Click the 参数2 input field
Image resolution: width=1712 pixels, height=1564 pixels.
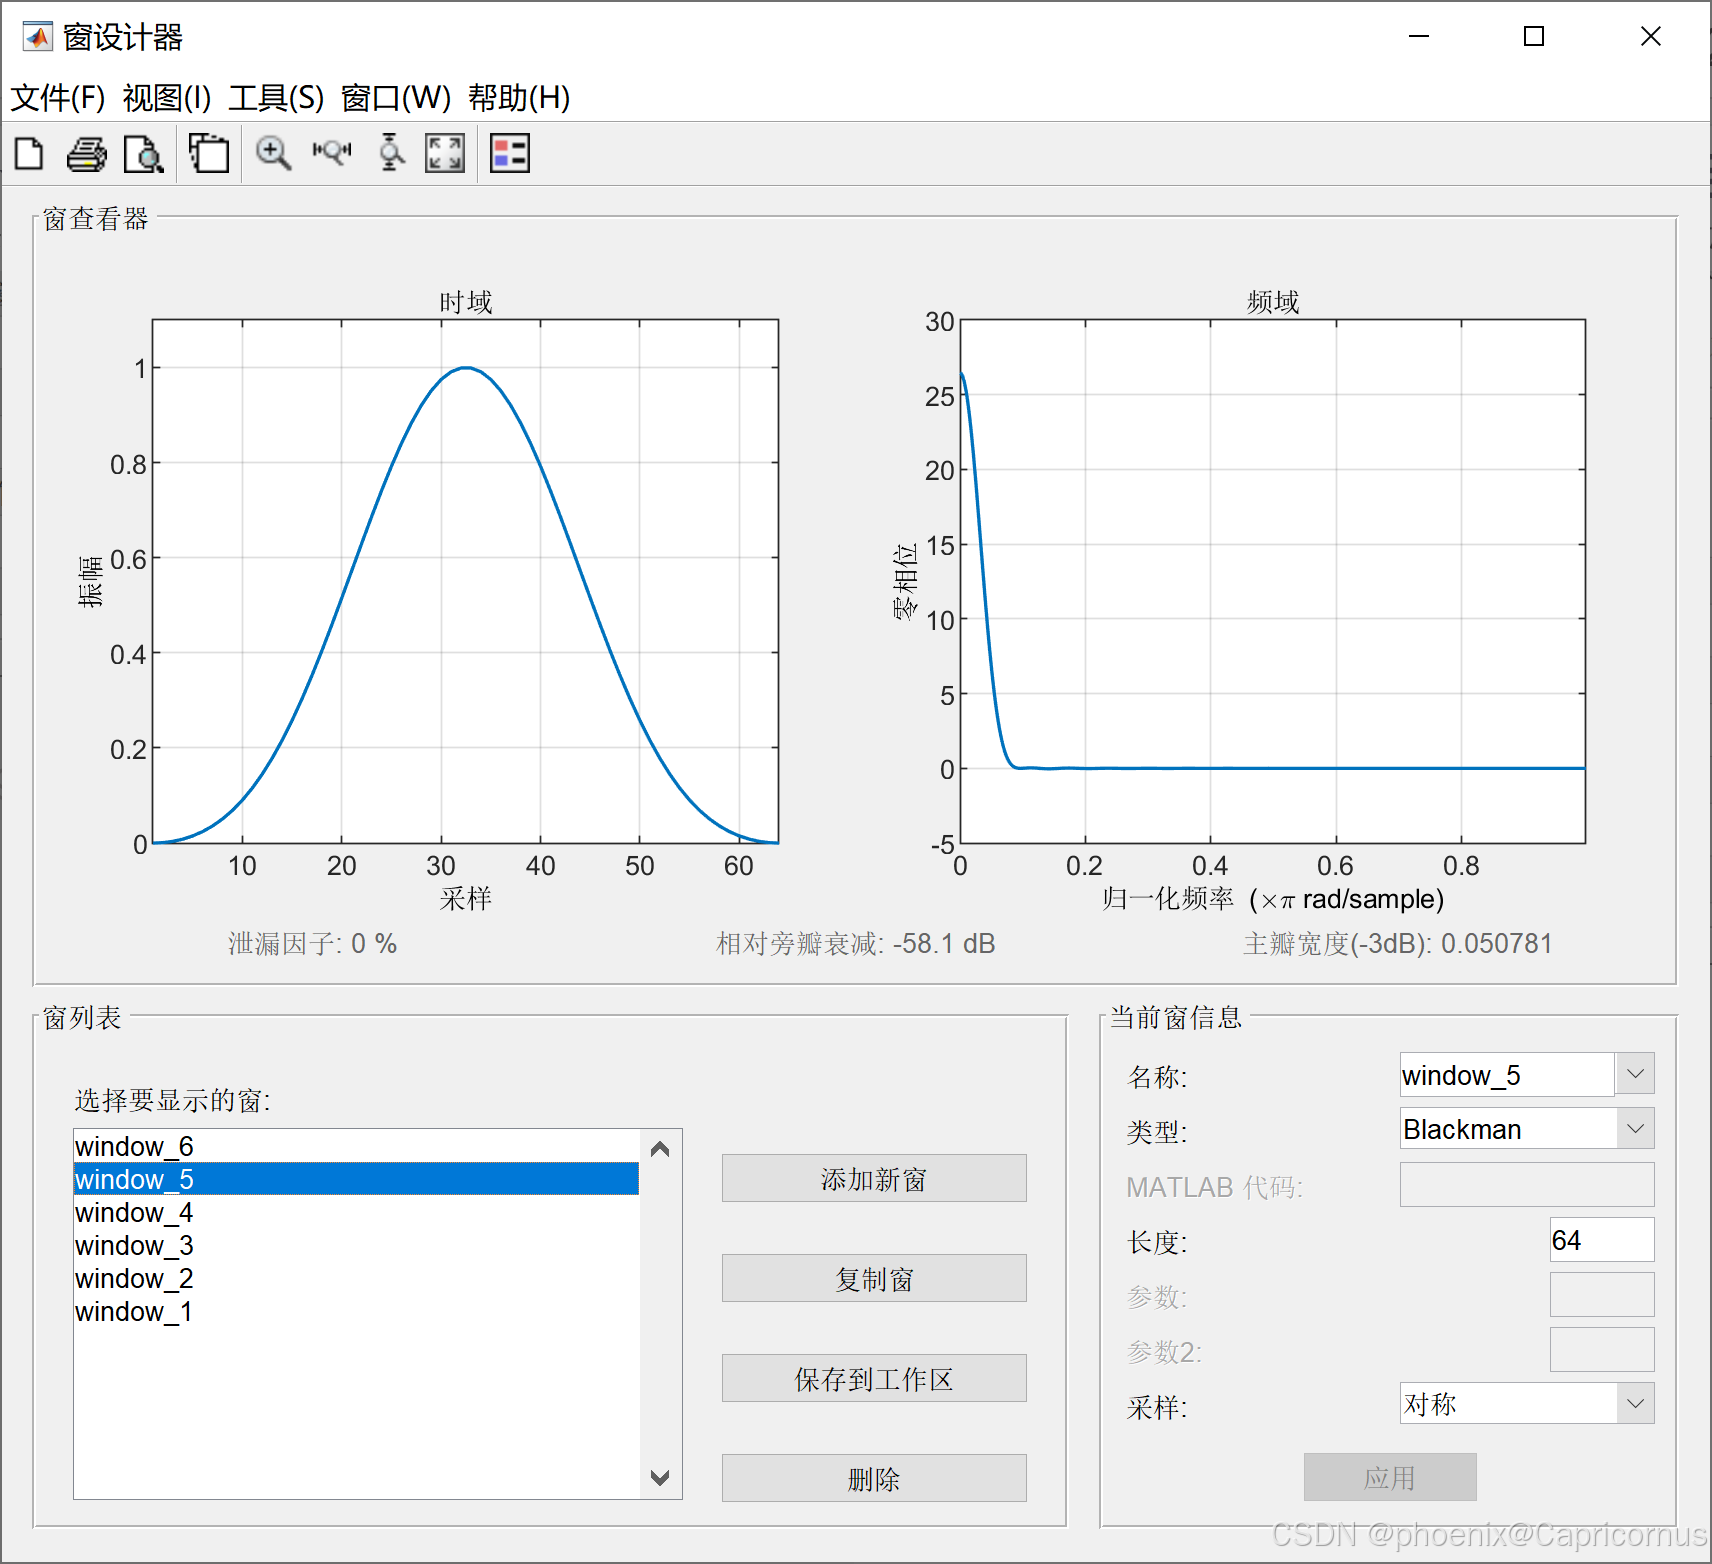(x=1602, y=1350)
